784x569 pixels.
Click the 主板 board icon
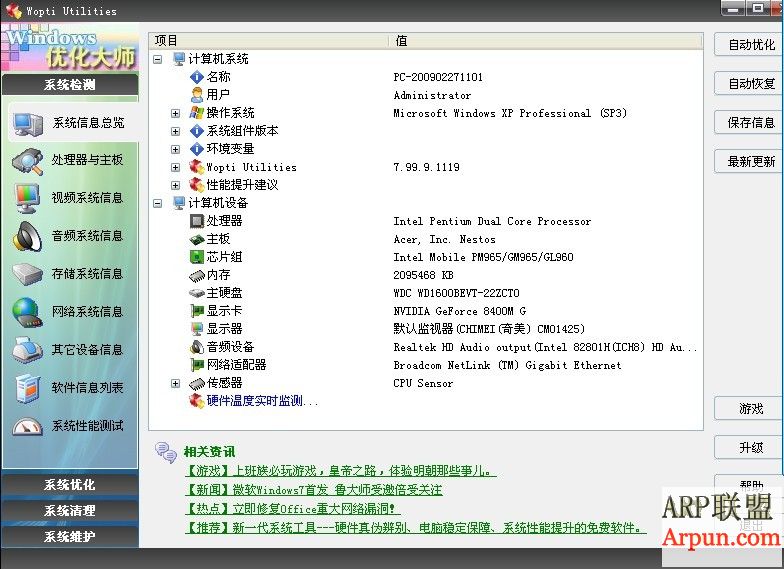(197, 240)
